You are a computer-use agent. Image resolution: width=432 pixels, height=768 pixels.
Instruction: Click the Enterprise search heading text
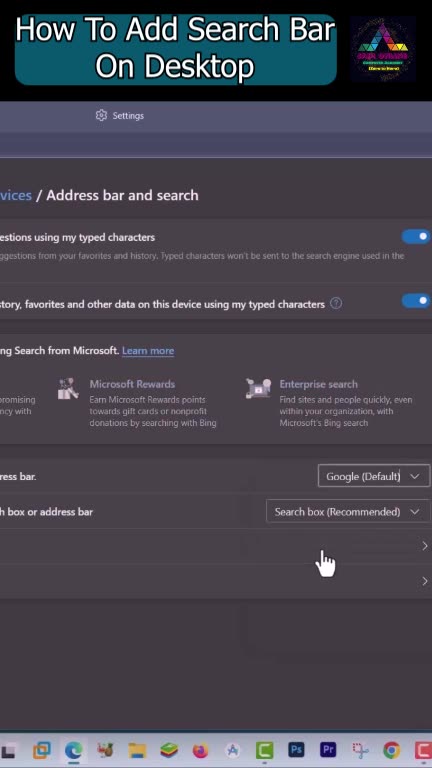[318, 384]
